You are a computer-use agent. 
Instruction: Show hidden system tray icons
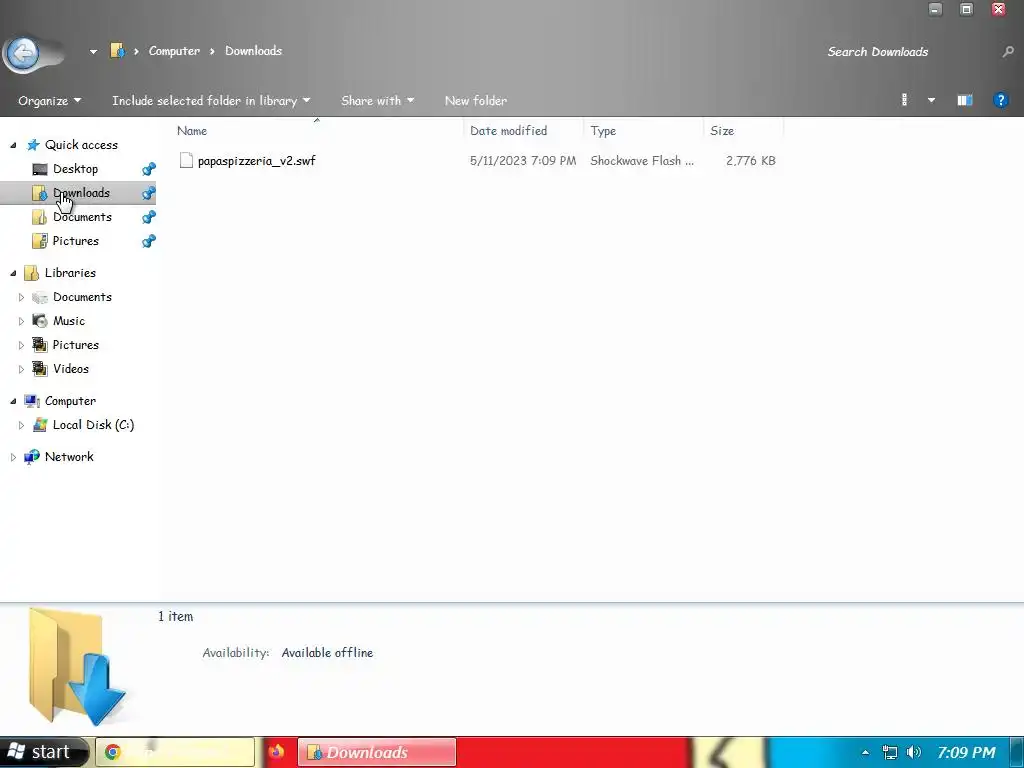pyautogui.click(x=865, y=753)
